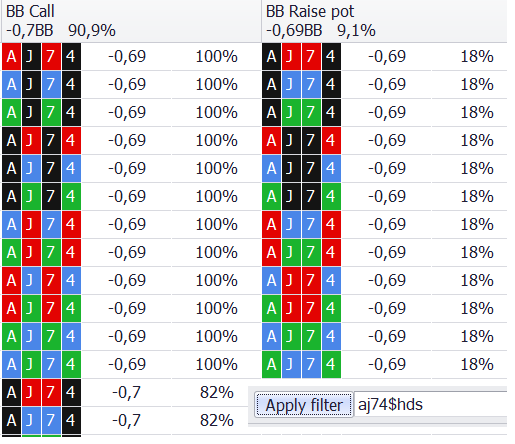Screen dimensions: 515x444
Task: Select BB Call 82% hand black A, red J, red 7, black 4
Action: tap(41, 392)
